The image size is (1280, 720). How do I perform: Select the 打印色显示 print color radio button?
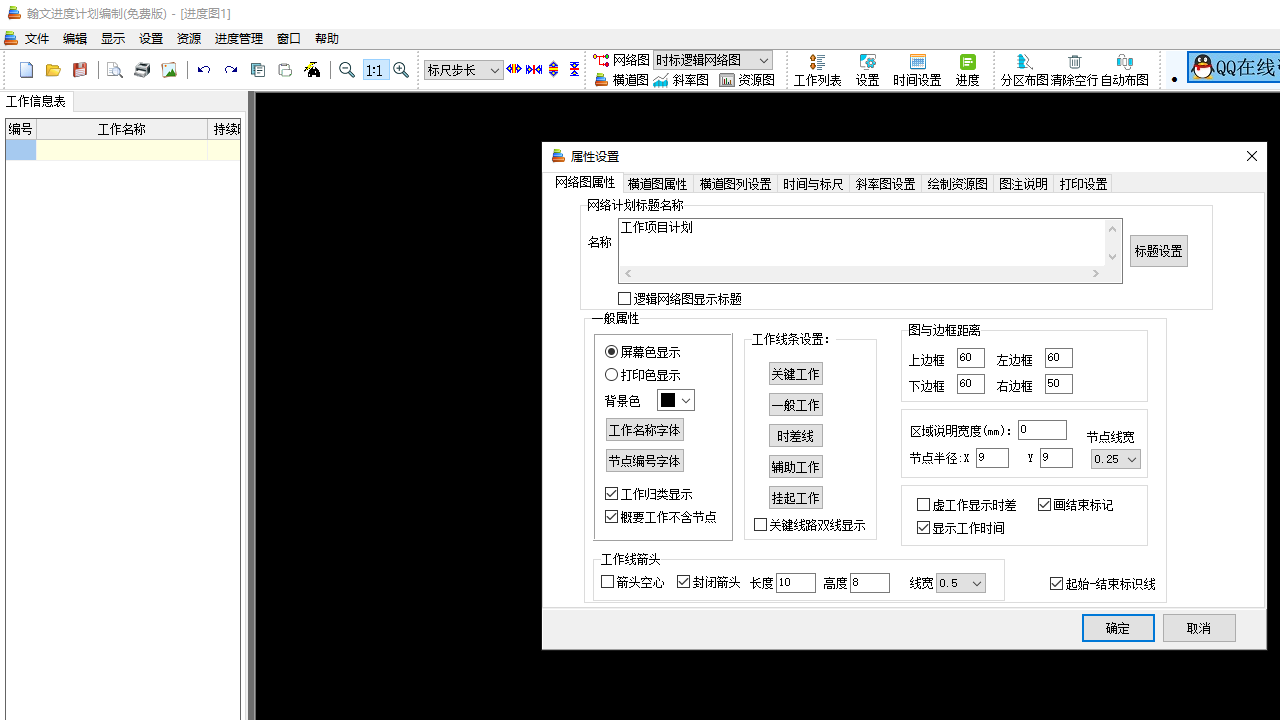click(611, 374)
